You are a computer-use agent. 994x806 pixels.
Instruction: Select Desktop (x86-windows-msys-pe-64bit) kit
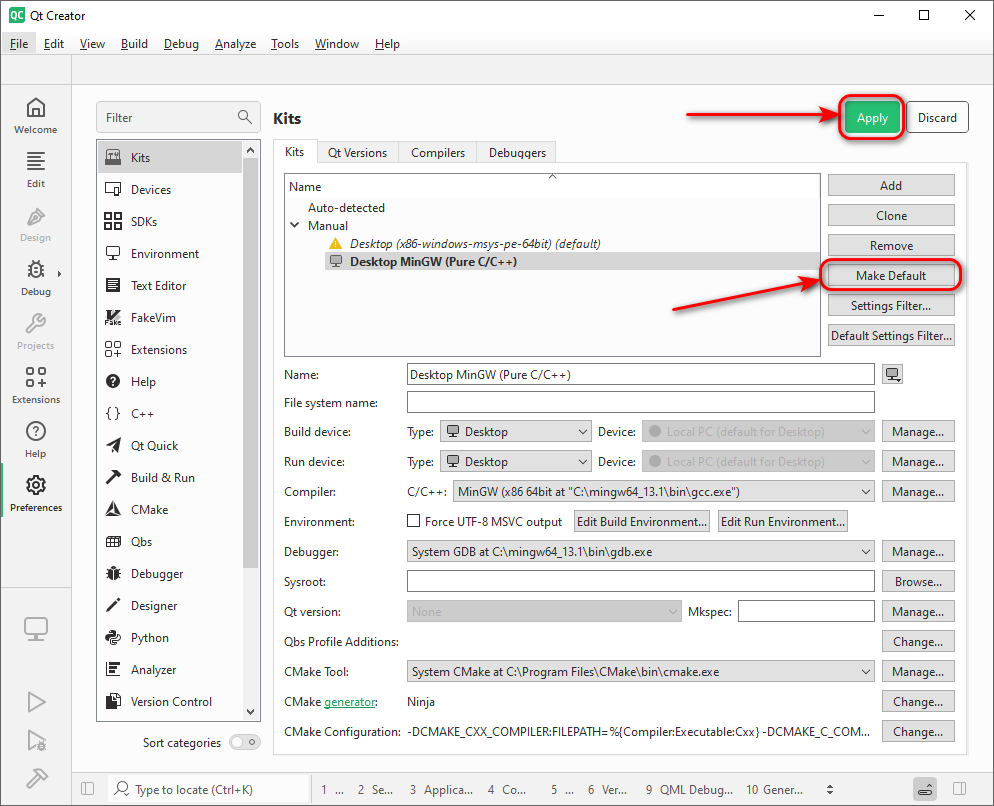click(x=475, y=244)
